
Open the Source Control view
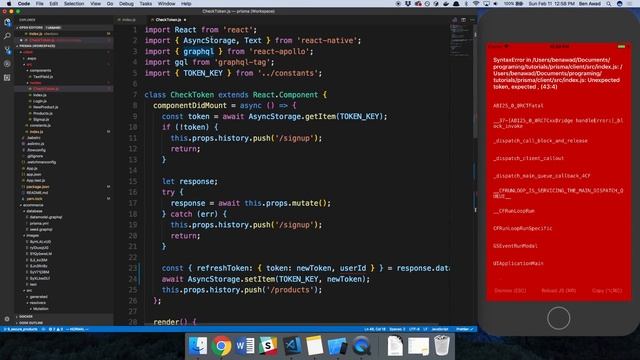click(x=7, y=50)
